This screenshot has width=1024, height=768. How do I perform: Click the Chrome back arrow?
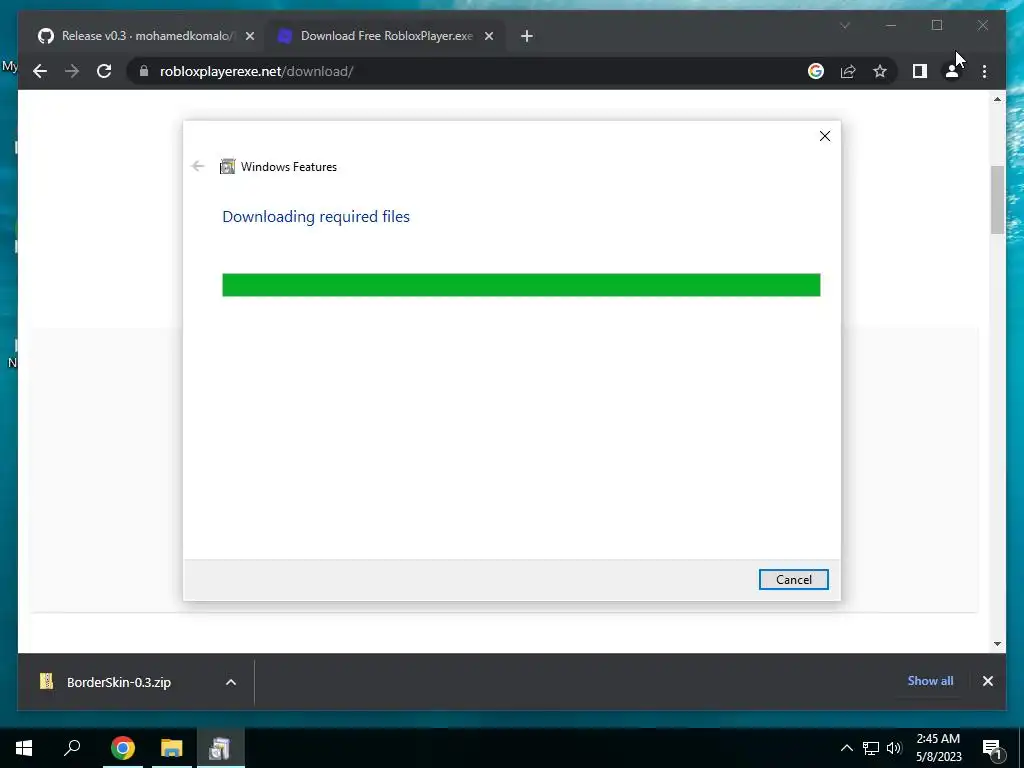[40, 71]
